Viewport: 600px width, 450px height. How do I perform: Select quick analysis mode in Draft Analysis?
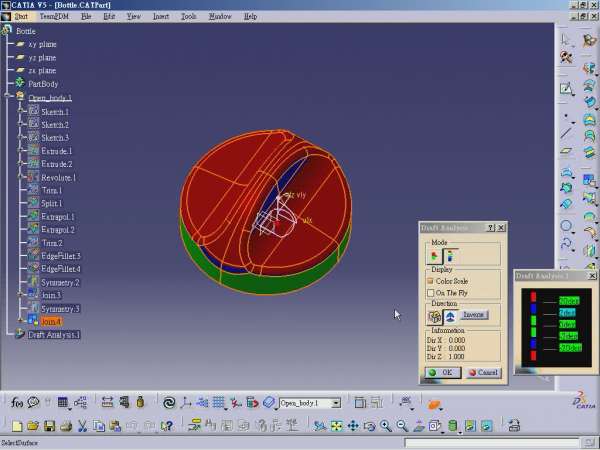coord(435,256)
